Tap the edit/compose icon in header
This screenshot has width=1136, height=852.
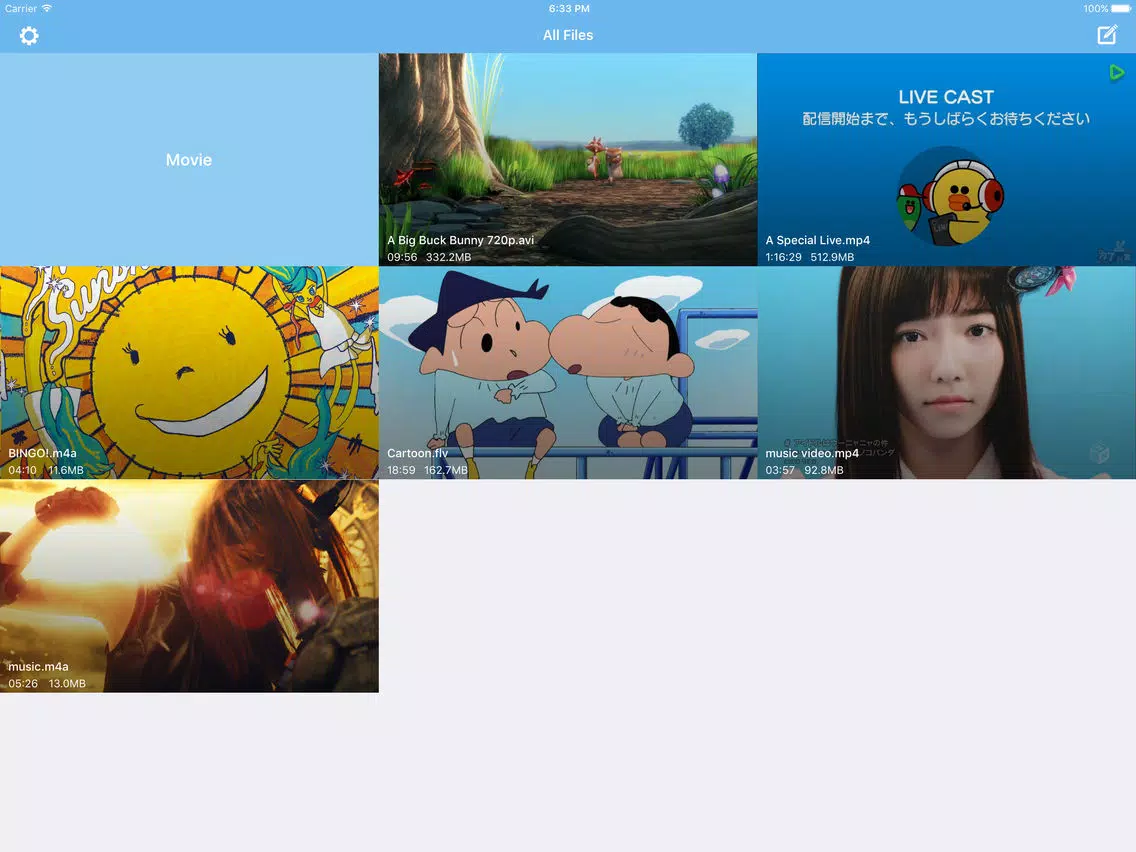[x=1107, y=35]
